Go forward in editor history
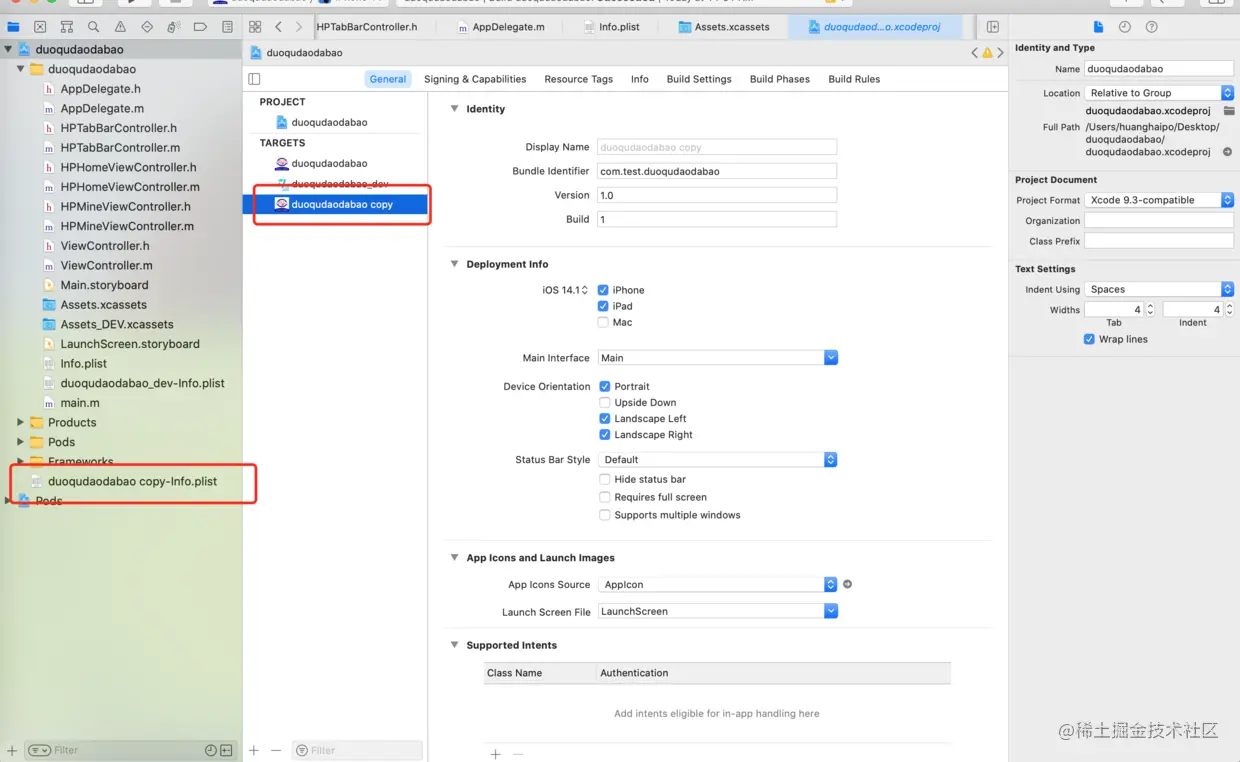This screenshot has height=762, width=1240. point(298,27)
